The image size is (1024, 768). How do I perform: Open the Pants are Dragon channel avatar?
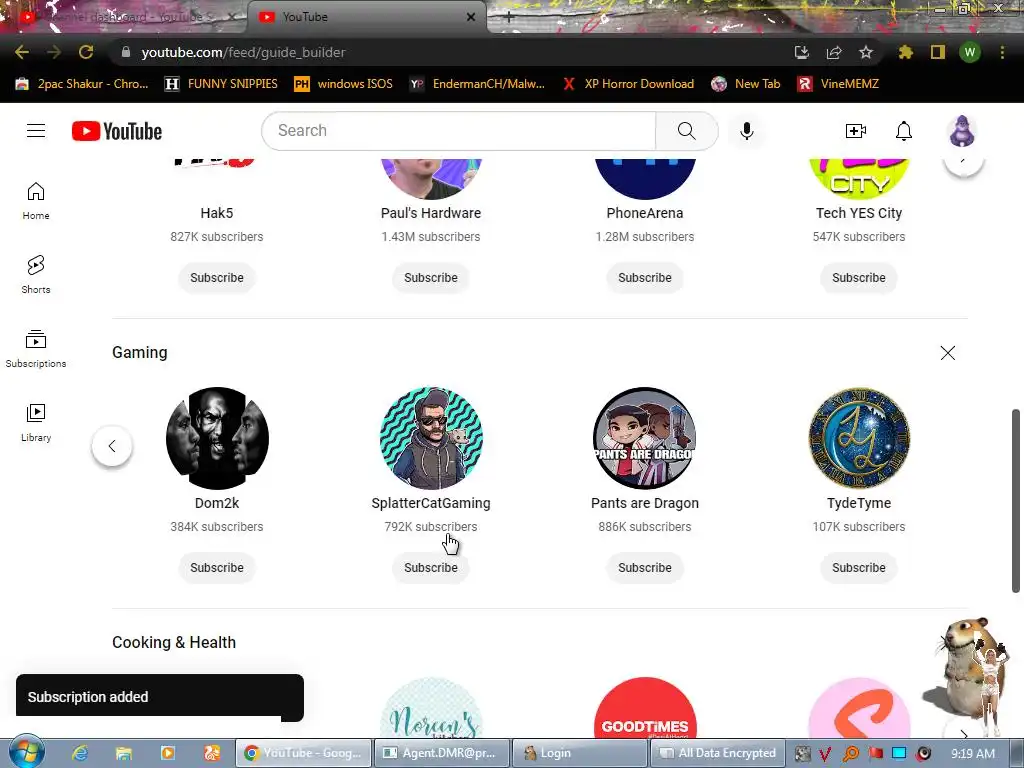[645, 438]
